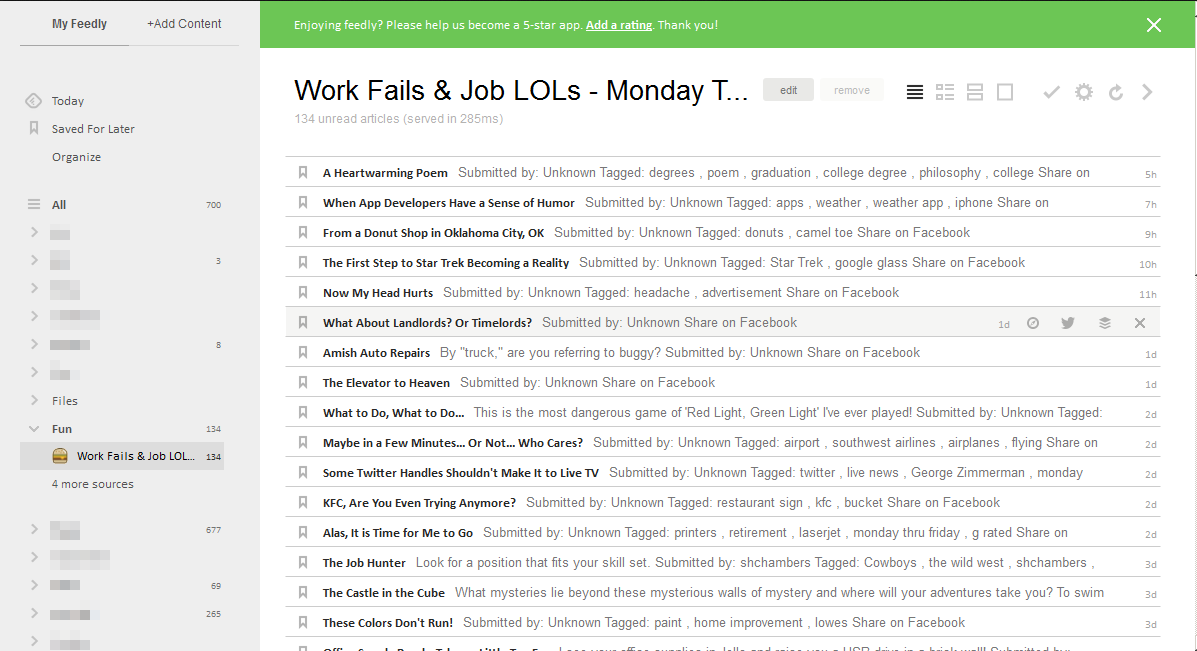
Task: Open feed settings gear icon
Action: 1084,92
